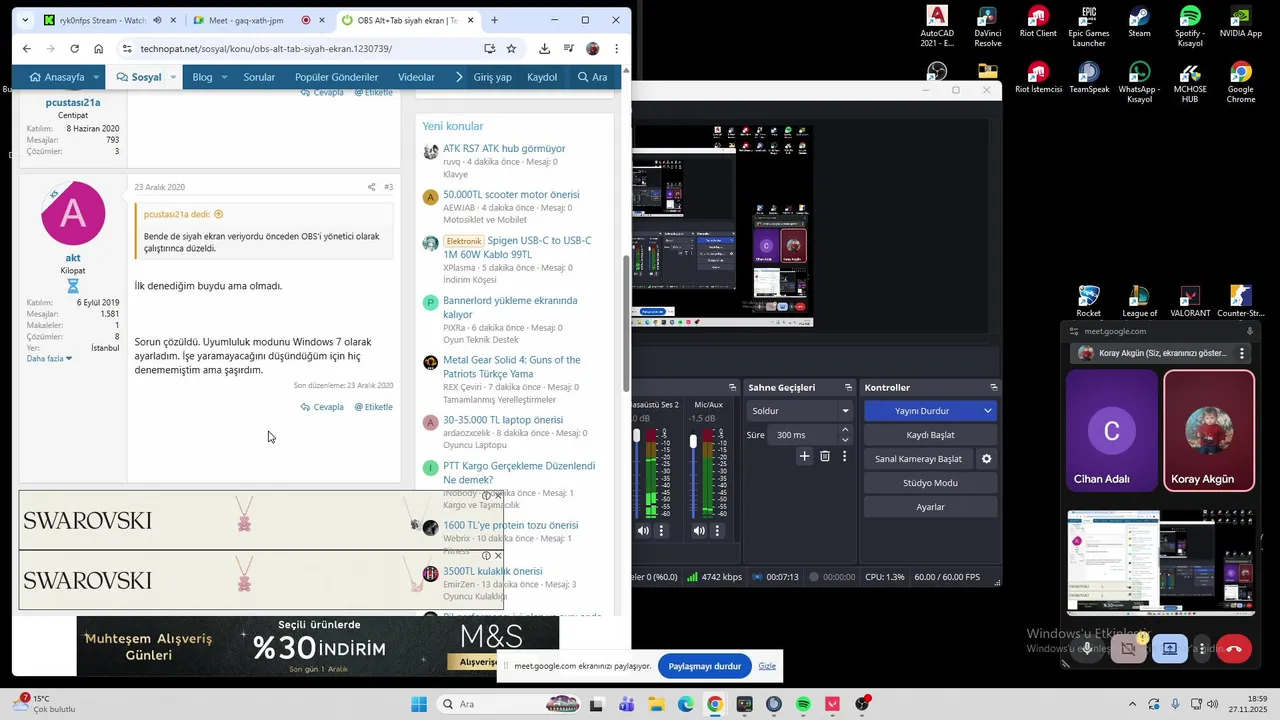Adjust Masaüstü Ses 2 volume slider
Image resolution: width=1280 pixels, height=720 pixels.
pyautogui.click(x=637, y=437)
